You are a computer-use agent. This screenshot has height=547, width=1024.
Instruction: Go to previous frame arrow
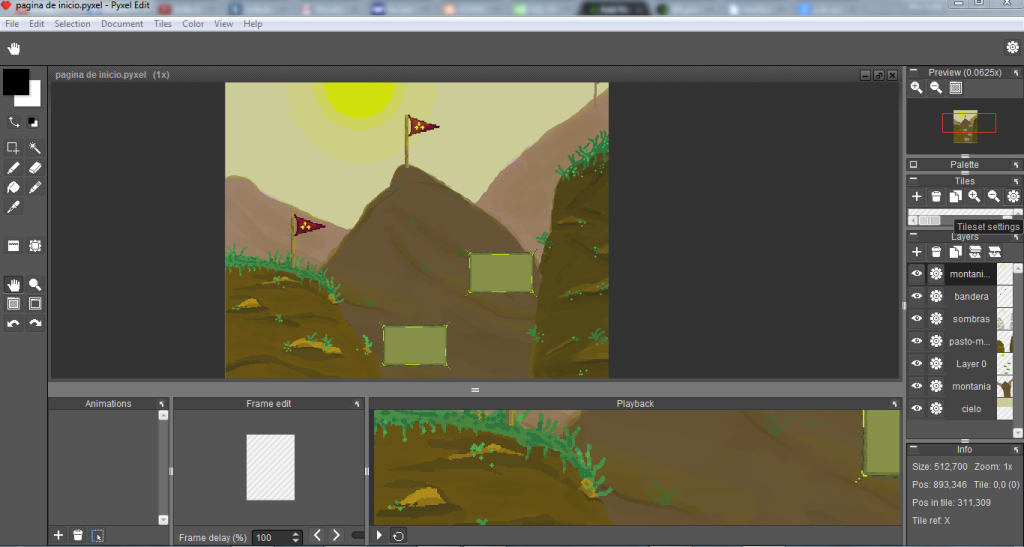317,535
